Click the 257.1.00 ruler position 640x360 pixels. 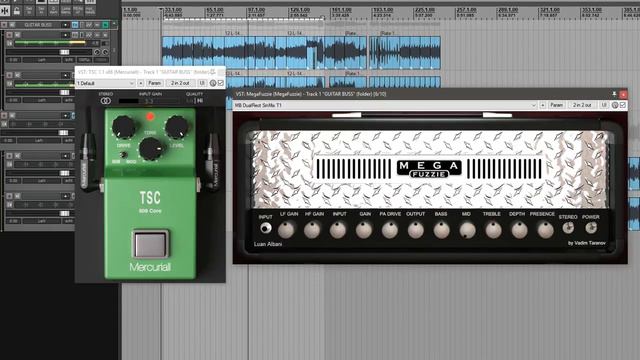pyautogui.click(x=466, y=9)
